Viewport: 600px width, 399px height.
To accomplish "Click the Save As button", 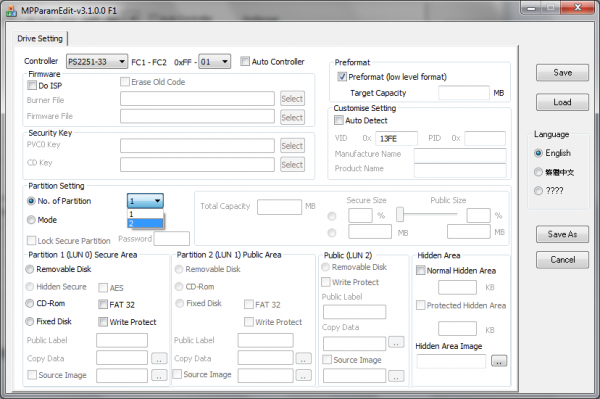I will (562, 235).
